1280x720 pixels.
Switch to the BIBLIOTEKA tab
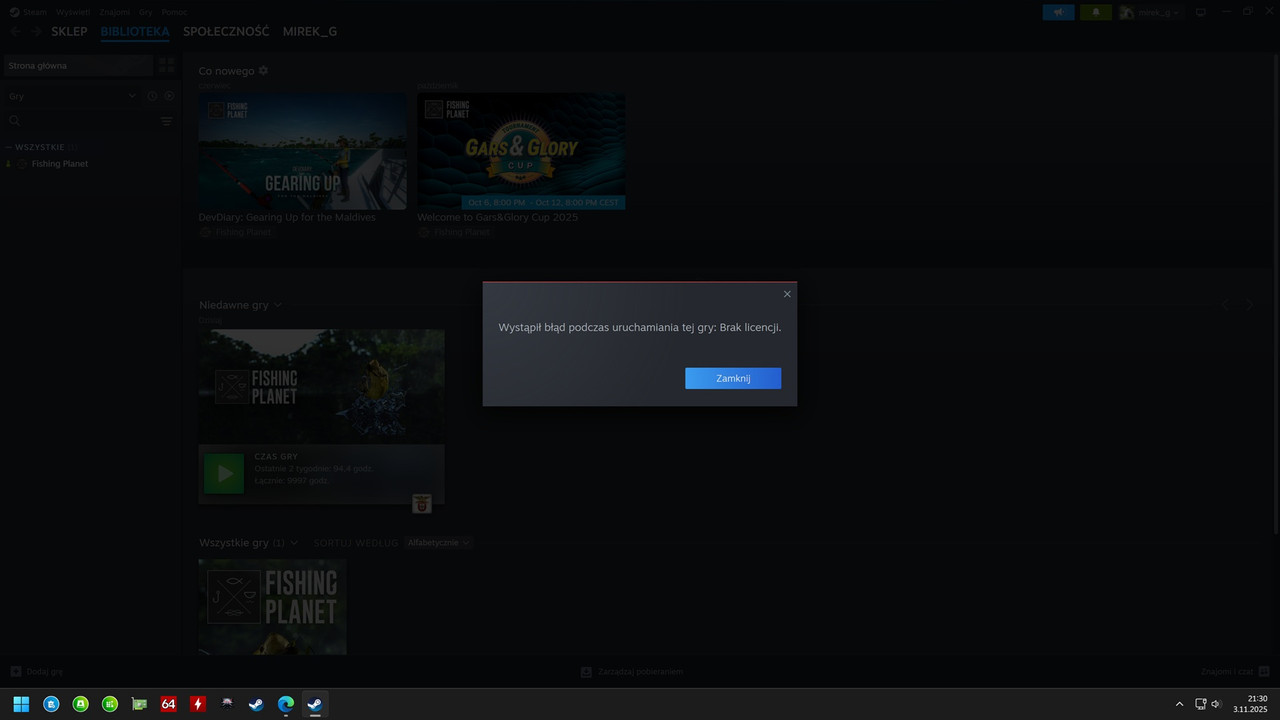(135, 32)
